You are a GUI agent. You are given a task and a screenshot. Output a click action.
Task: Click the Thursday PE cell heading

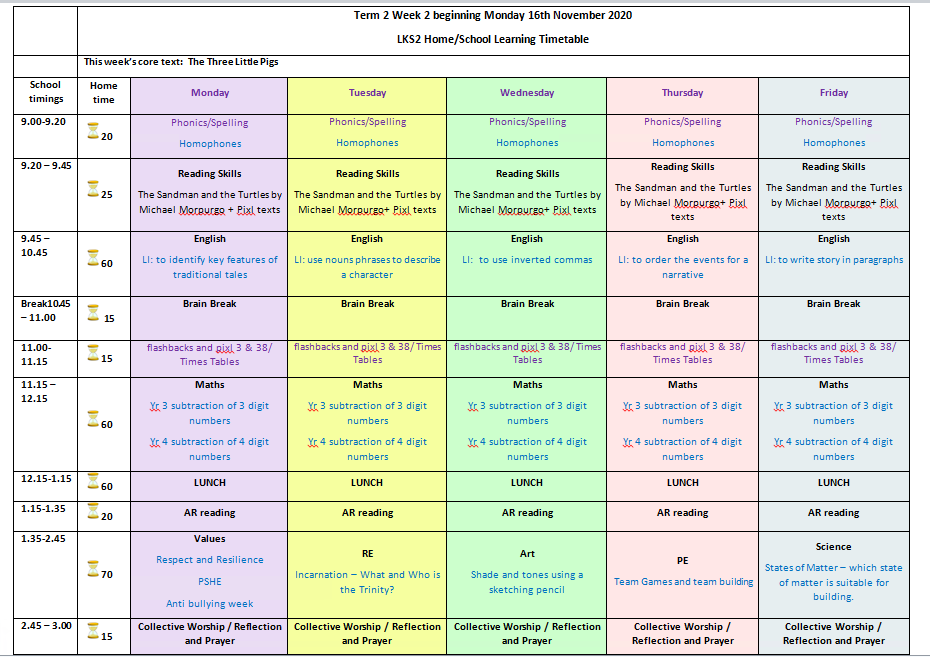click(x=682, y=561)
